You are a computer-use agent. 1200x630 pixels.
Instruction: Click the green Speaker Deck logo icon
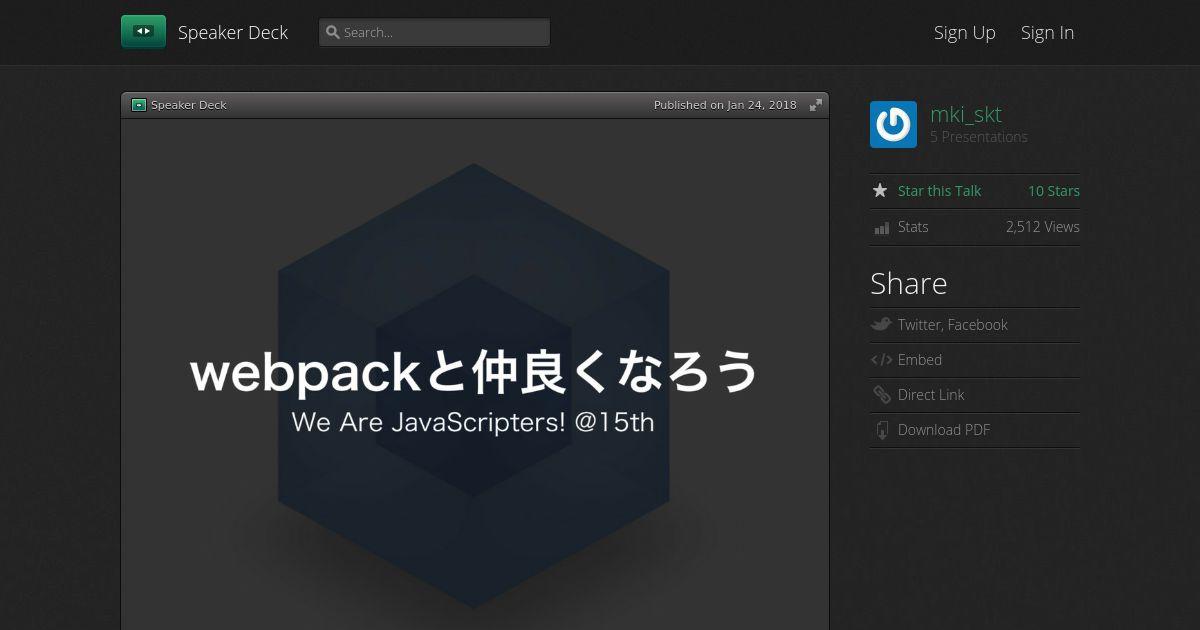pos(143,32)
